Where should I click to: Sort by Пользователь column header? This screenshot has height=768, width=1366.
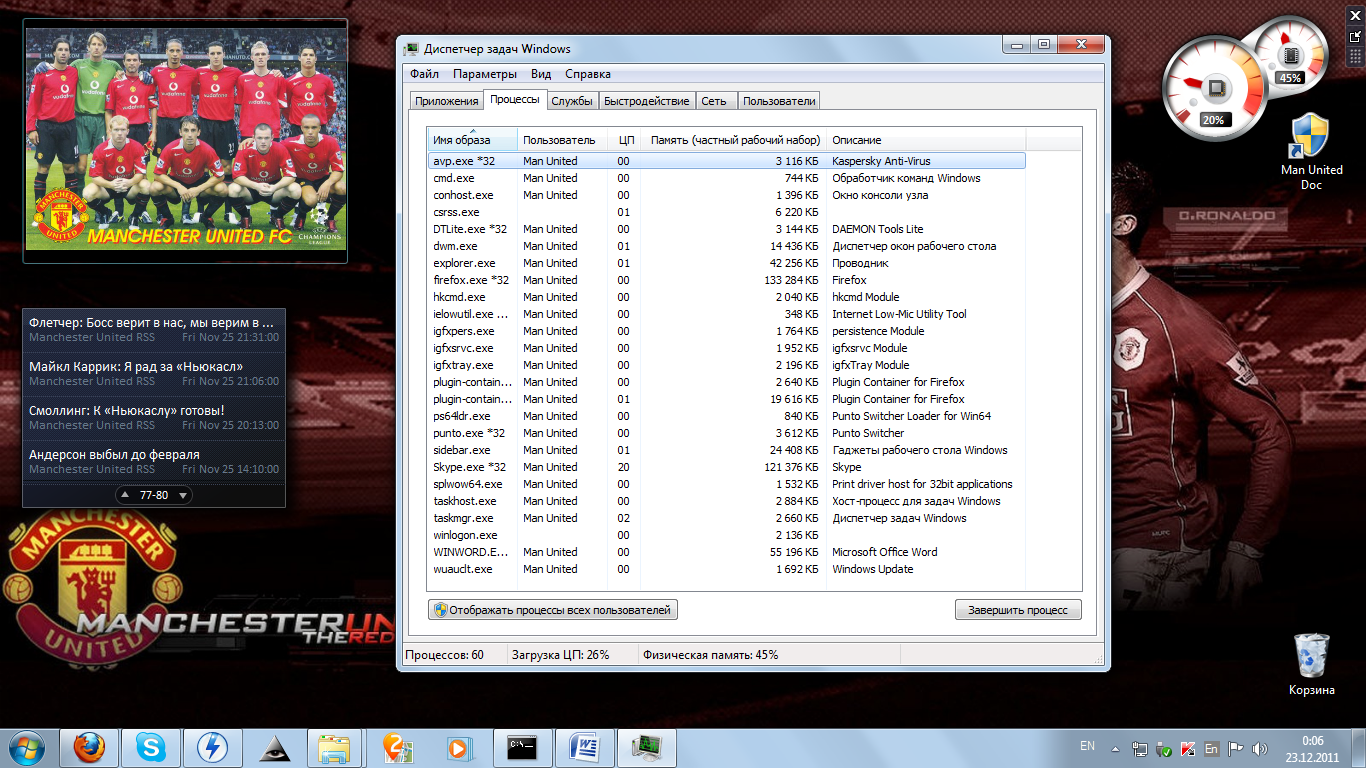tap(562, 140)
